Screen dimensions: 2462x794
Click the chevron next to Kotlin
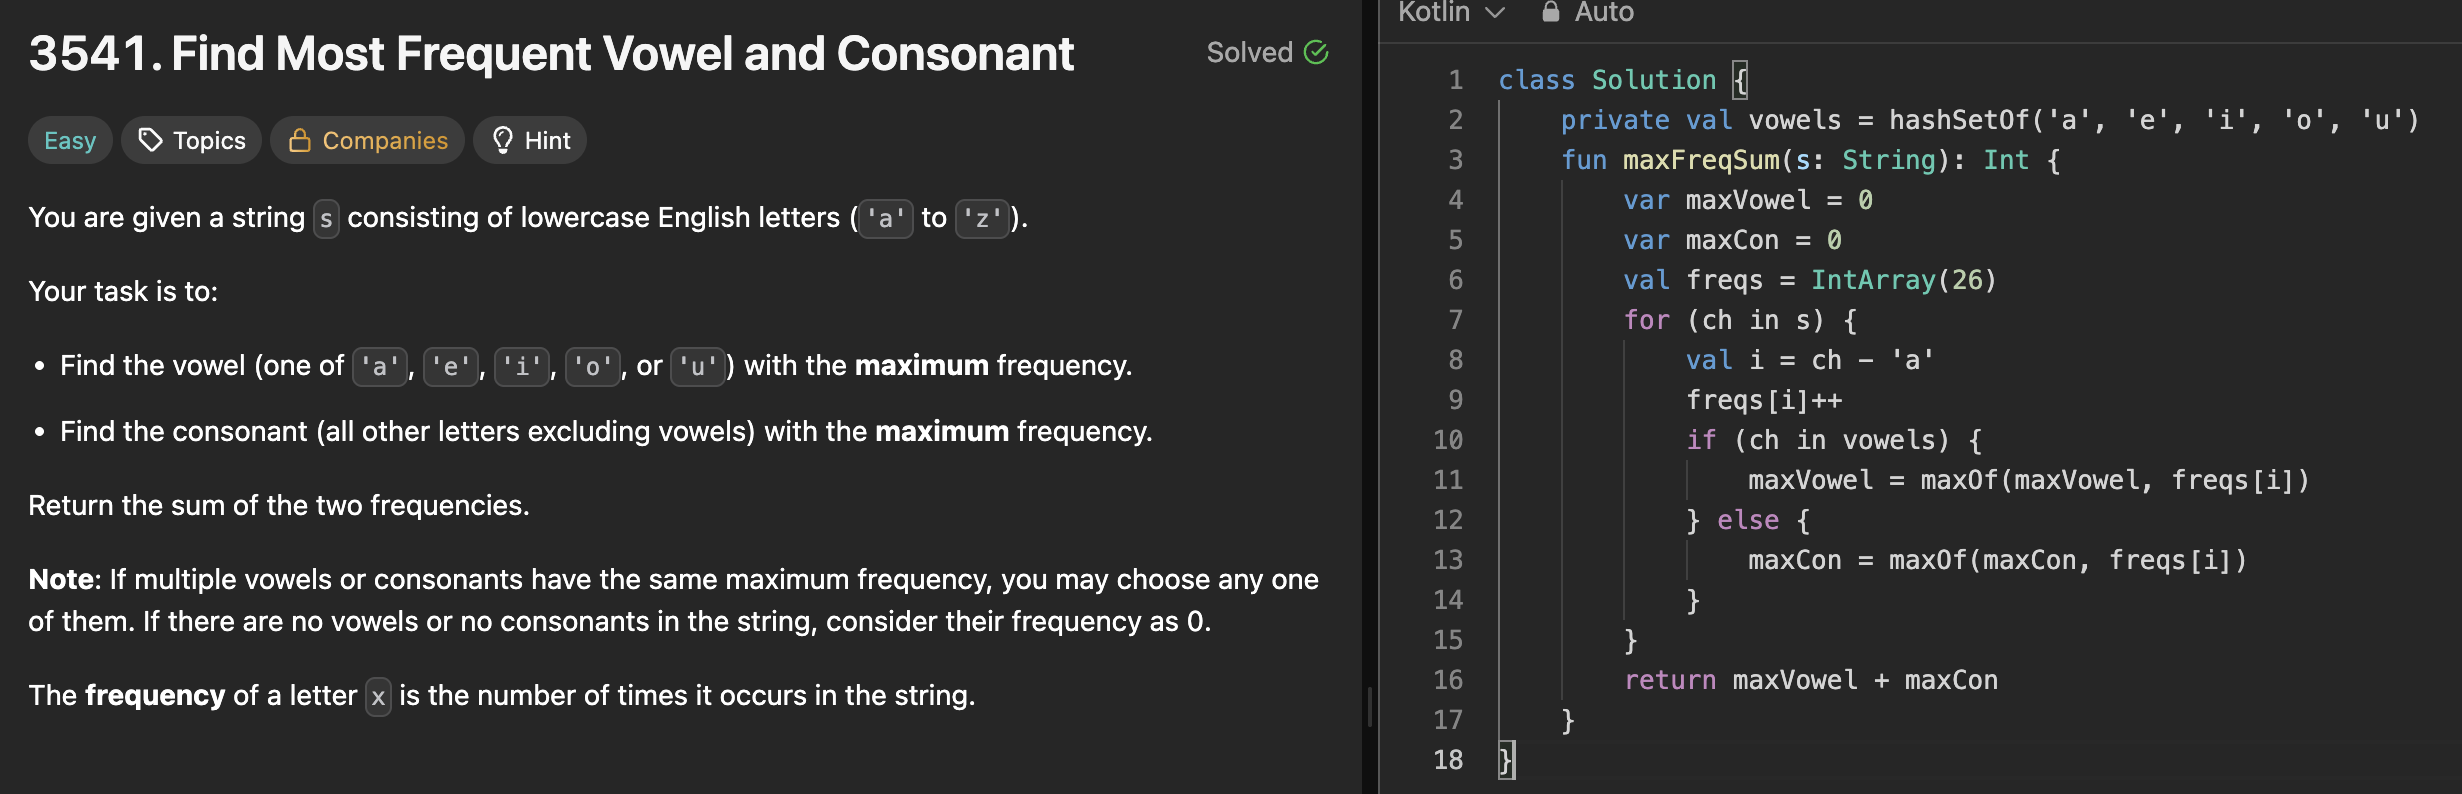pos(1496,13)
